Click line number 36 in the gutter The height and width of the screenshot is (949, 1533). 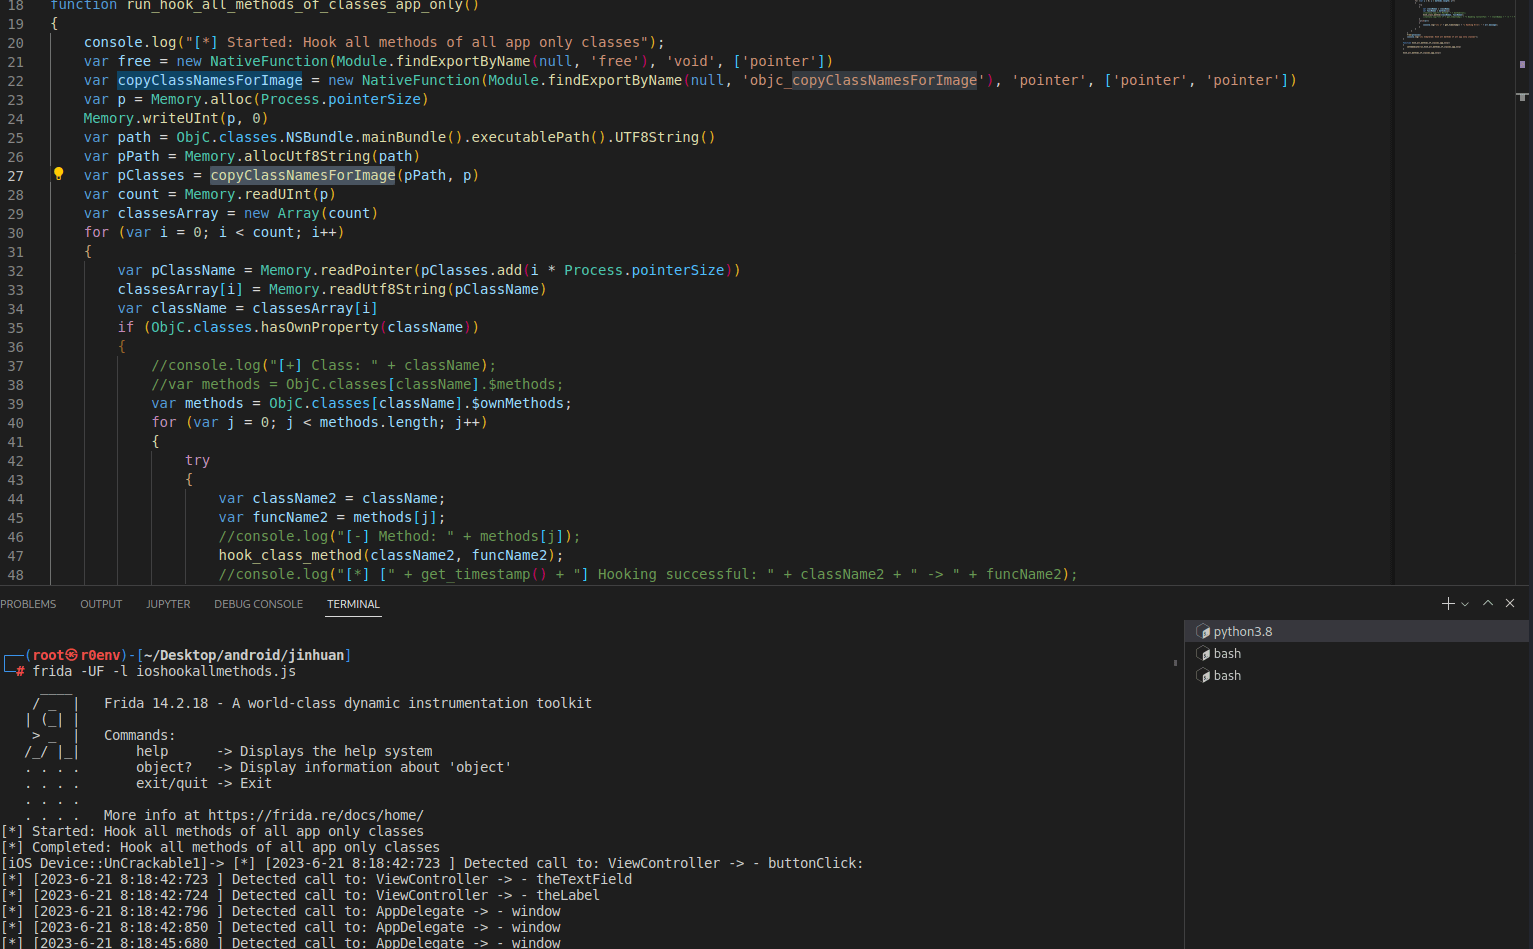[x=16, y=347]
